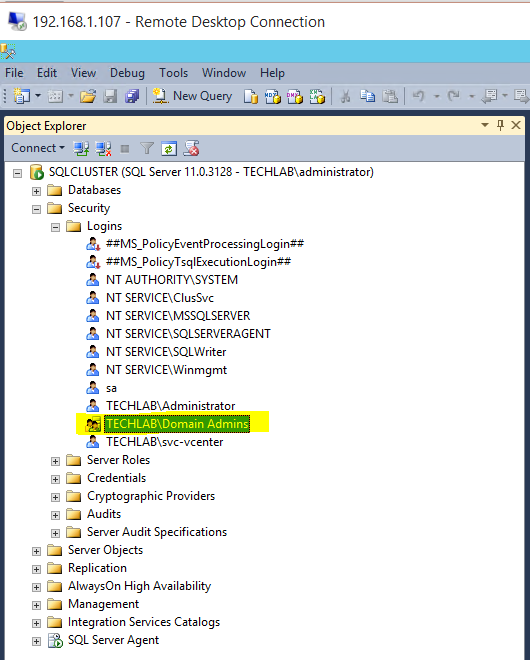This screenshot has height=660, width=530.
Task: Select the SQL Server Agent node
Action: click(113, 640)
